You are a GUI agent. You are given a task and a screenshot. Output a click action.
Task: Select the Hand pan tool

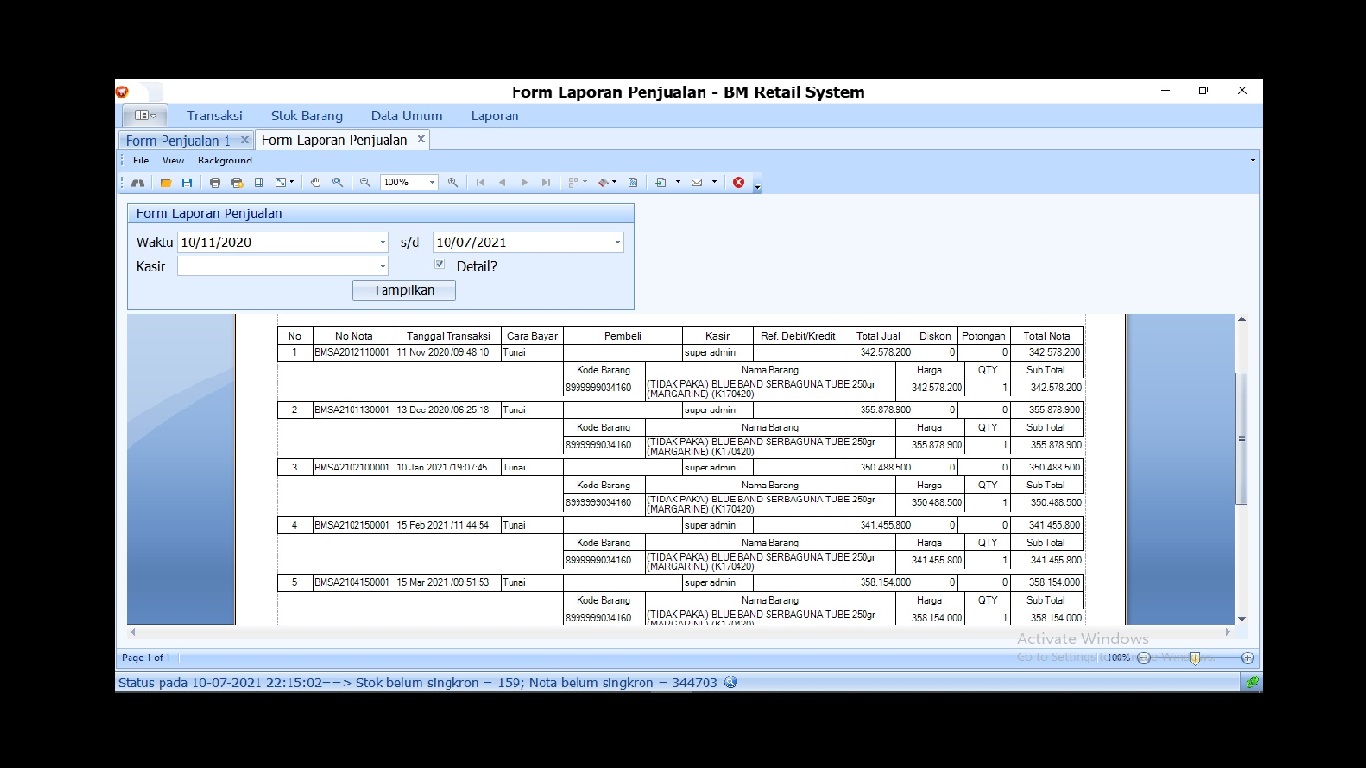[x=316, y=183]
